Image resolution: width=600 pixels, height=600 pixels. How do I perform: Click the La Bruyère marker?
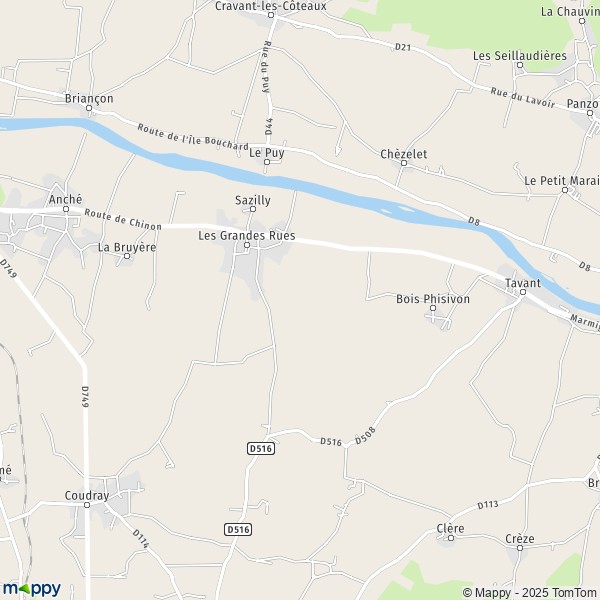pos(127,256)
